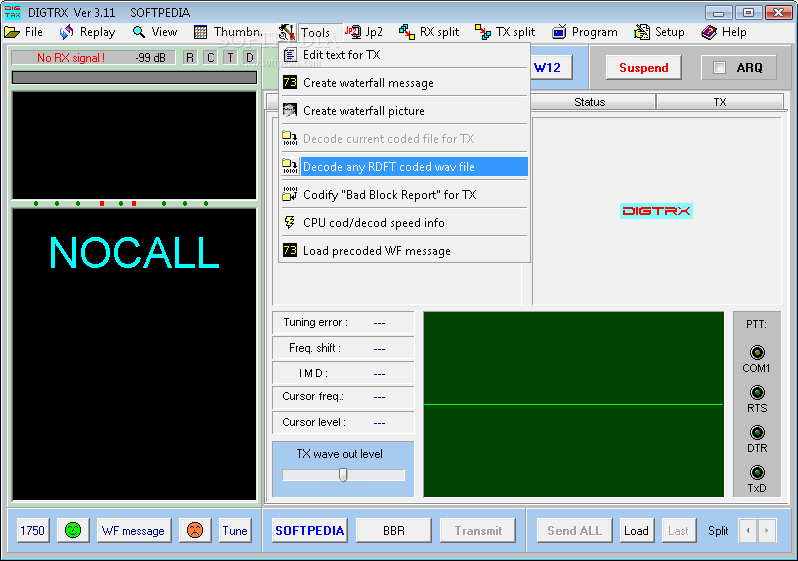Choose Load precoded WF message
The height and width of the screenshot is (561, 798).
405,250
